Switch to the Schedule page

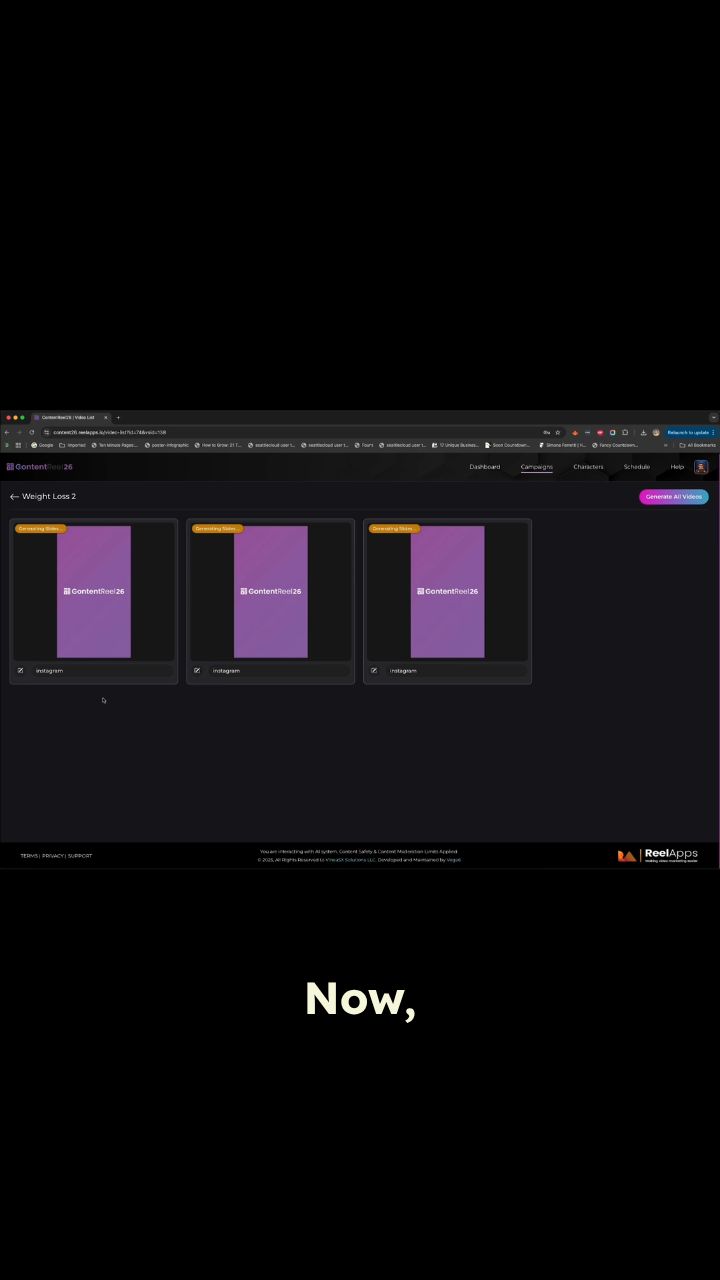click(636, 467)
